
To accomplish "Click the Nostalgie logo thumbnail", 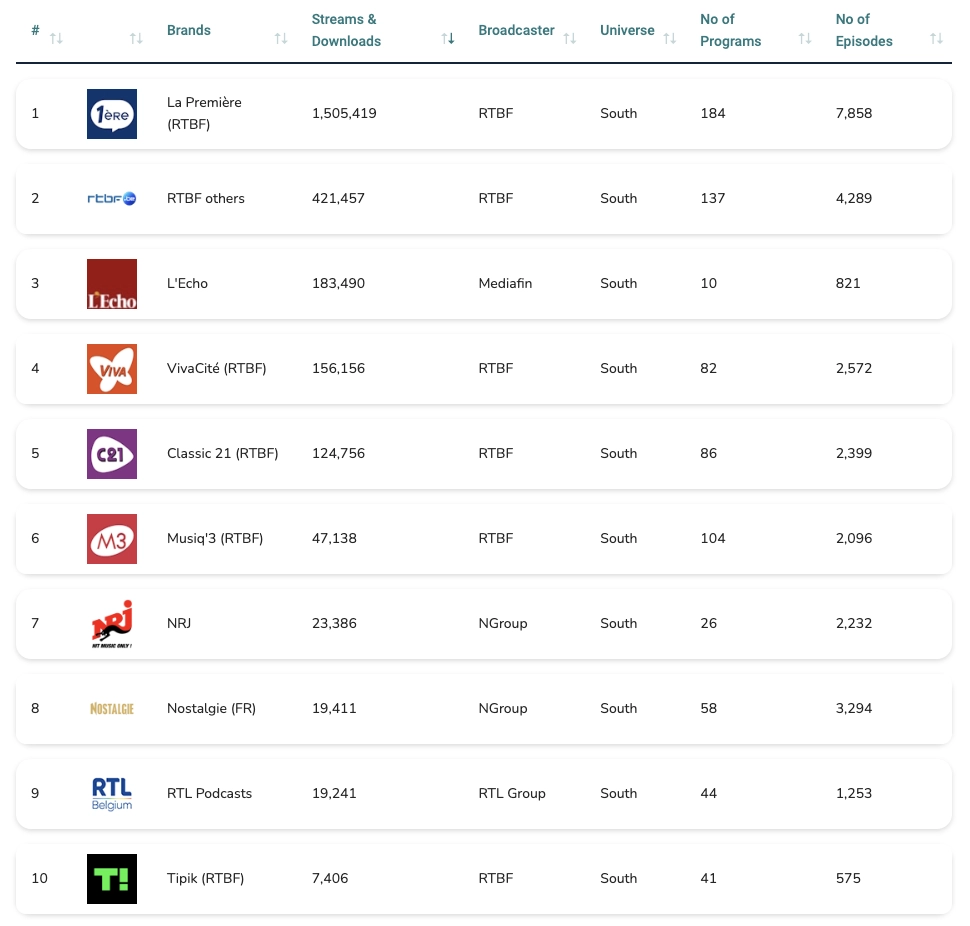I will 111,709.
